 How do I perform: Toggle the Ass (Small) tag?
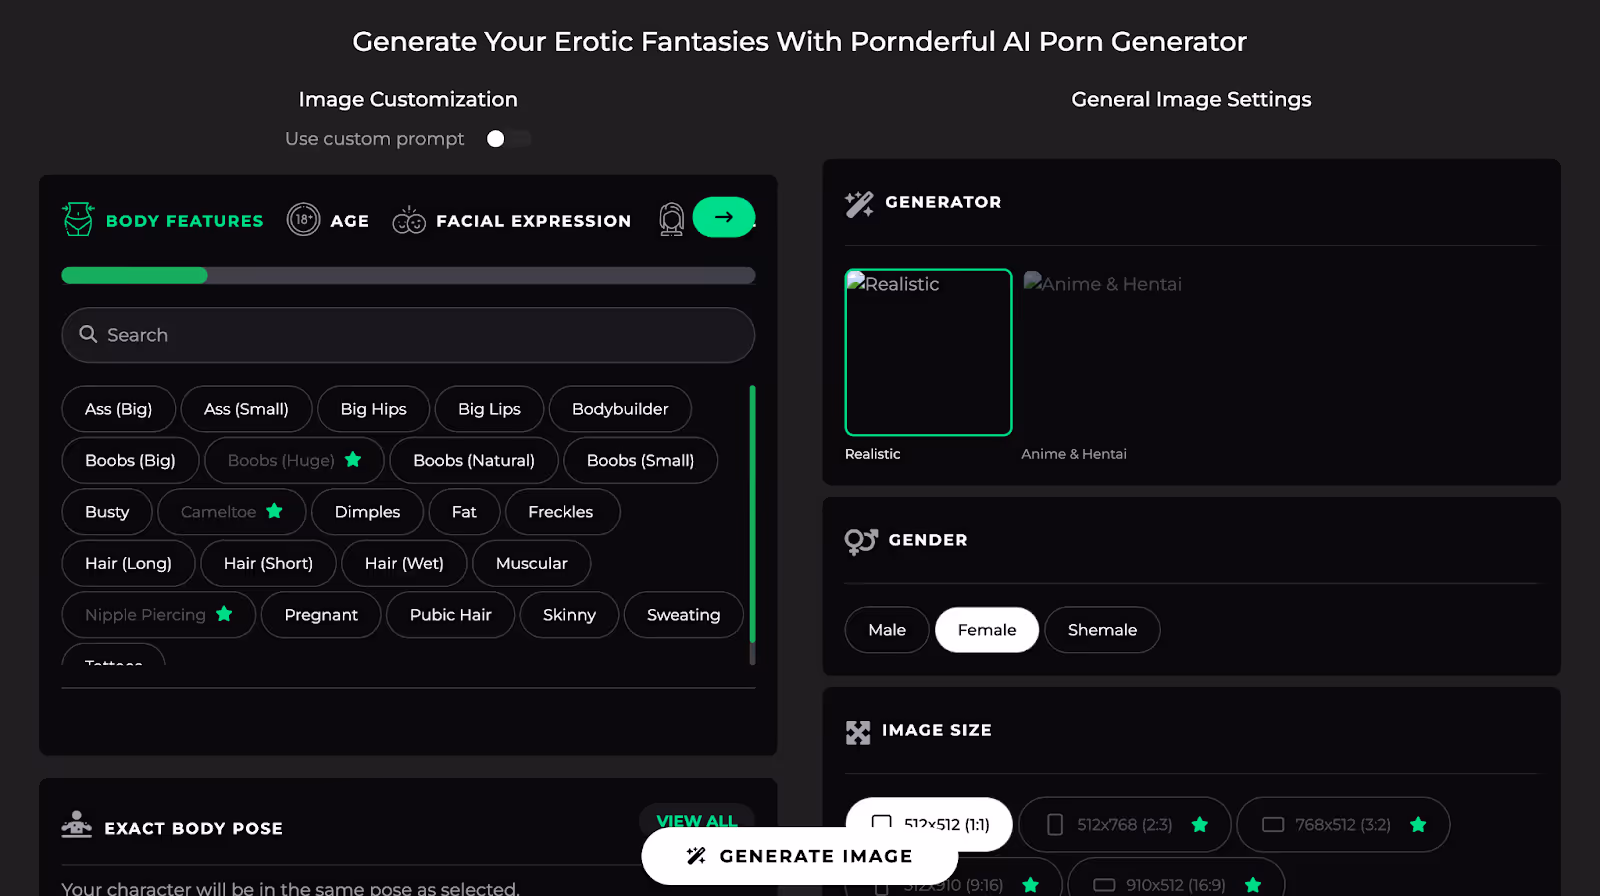coord(246,409)
